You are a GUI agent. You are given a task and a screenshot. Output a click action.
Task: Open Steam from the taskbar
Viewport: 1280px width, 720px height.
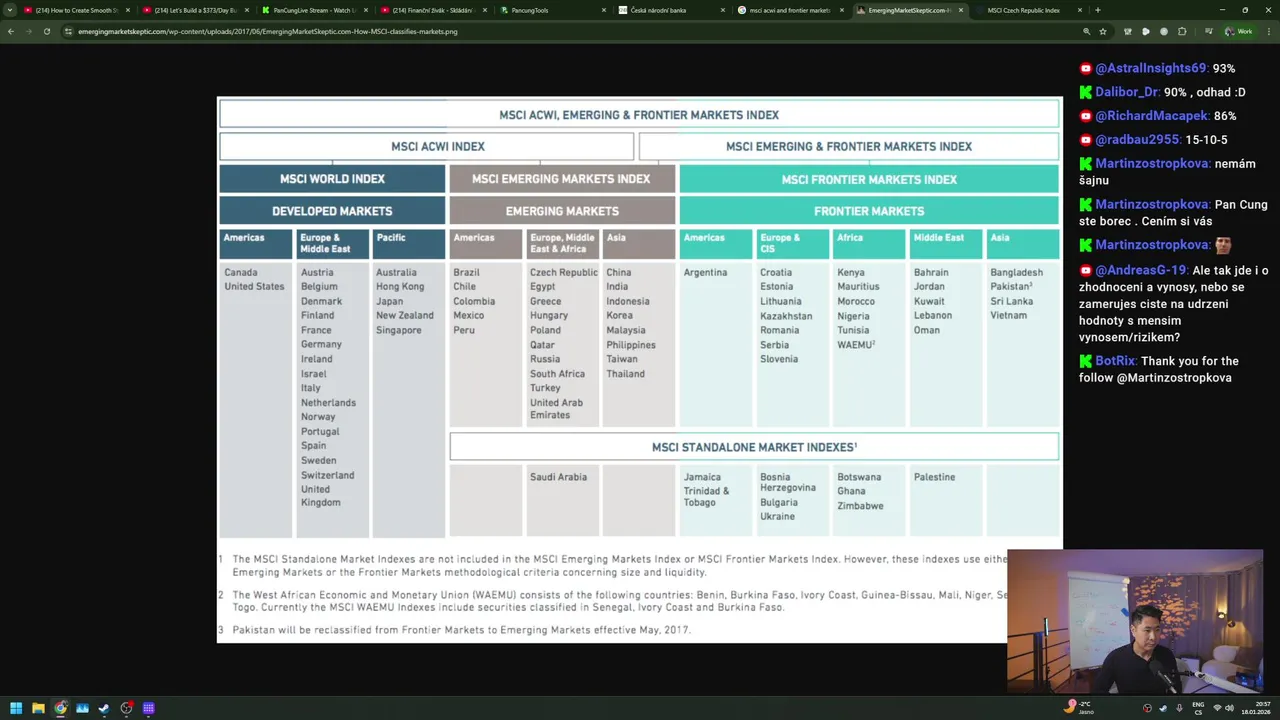[x=104, y=708]
